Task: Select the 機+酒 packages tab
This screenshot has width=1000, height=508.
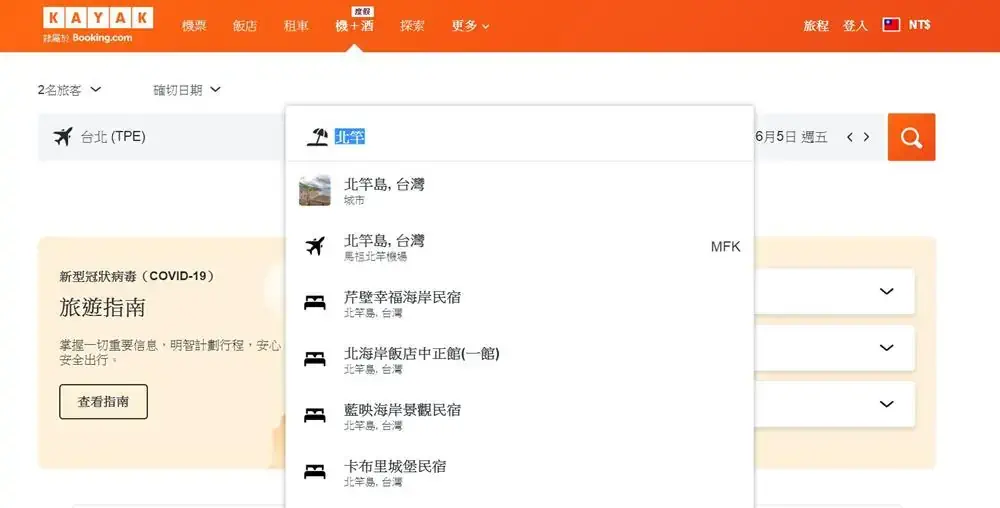Action: coord(355,26)
